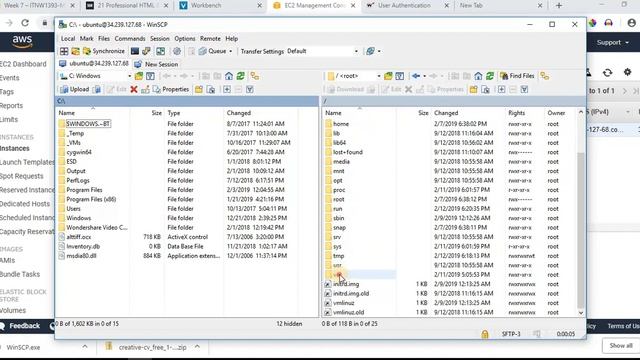Click the Queue toolbar button
The image size is (640, 360).
[212, 51]
